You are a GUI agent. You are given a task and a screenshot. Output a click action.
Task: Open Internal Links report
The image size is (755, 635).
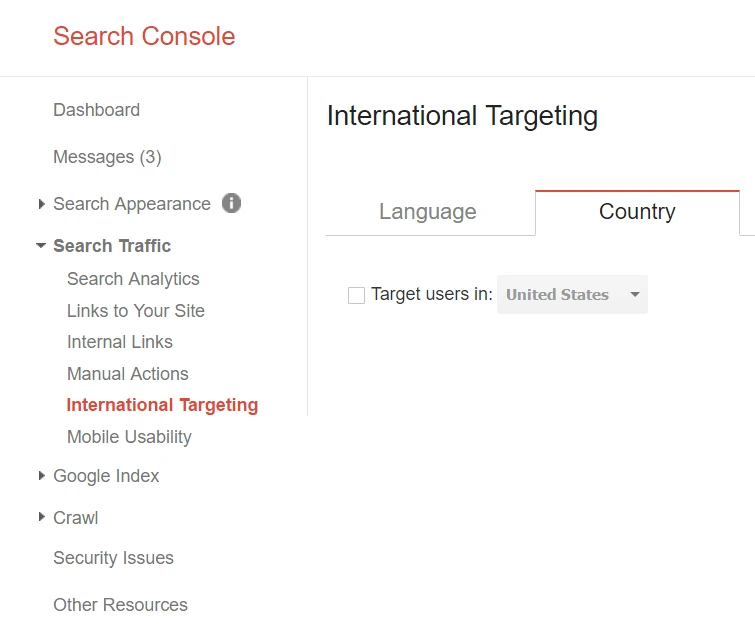(120, 342)
